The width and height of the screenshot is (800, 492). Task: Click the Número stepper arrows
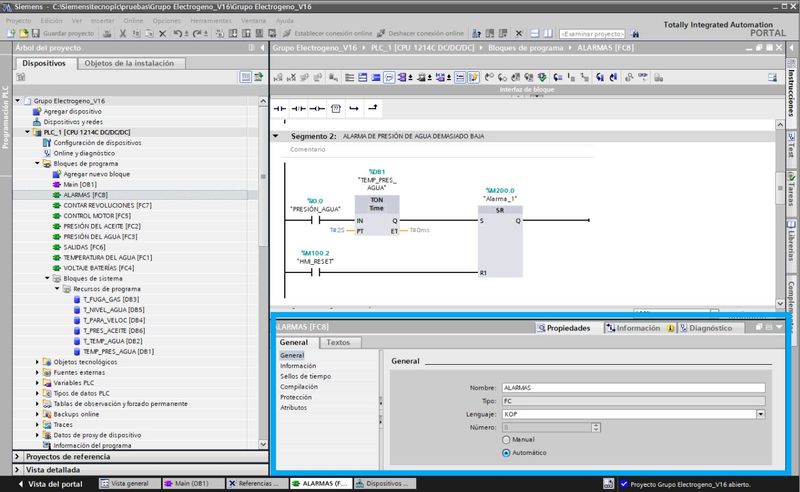tap(596, 427)
